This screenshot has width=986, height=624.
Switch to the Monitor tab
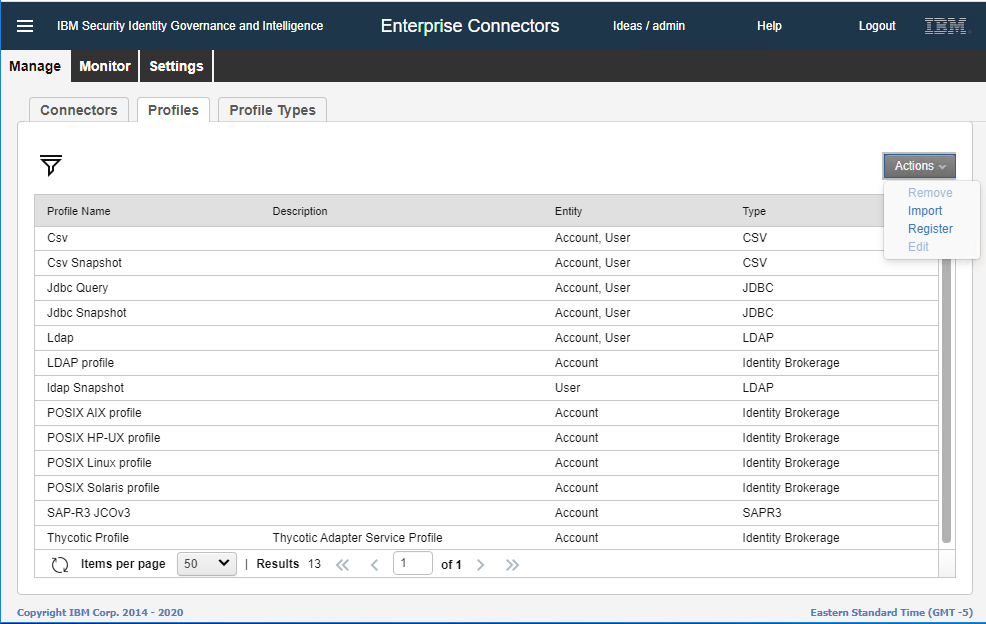point(105,66)
